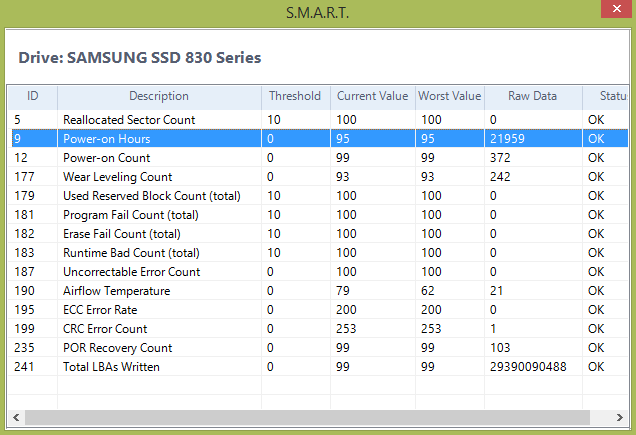636x435 pixels.
Task: Click raw data value 21959
Action: 507,139
